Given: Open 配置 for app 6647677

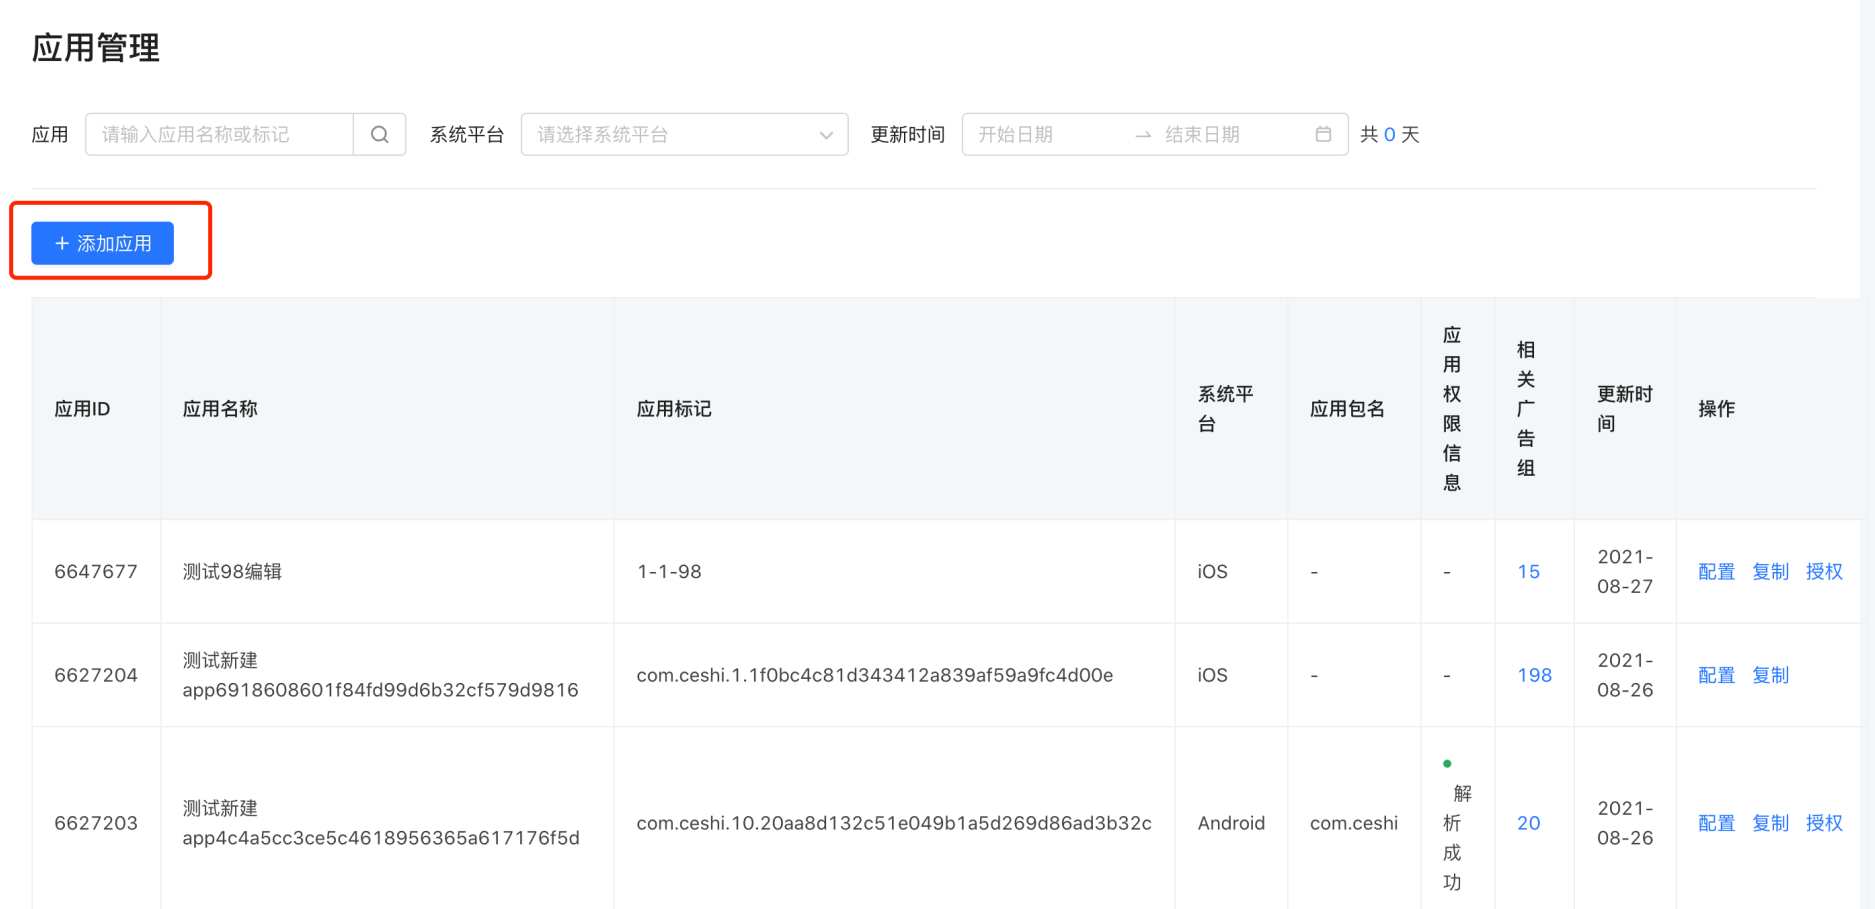Looking at the screenshot, I should pyautogui.click(x=1716, y=572).
